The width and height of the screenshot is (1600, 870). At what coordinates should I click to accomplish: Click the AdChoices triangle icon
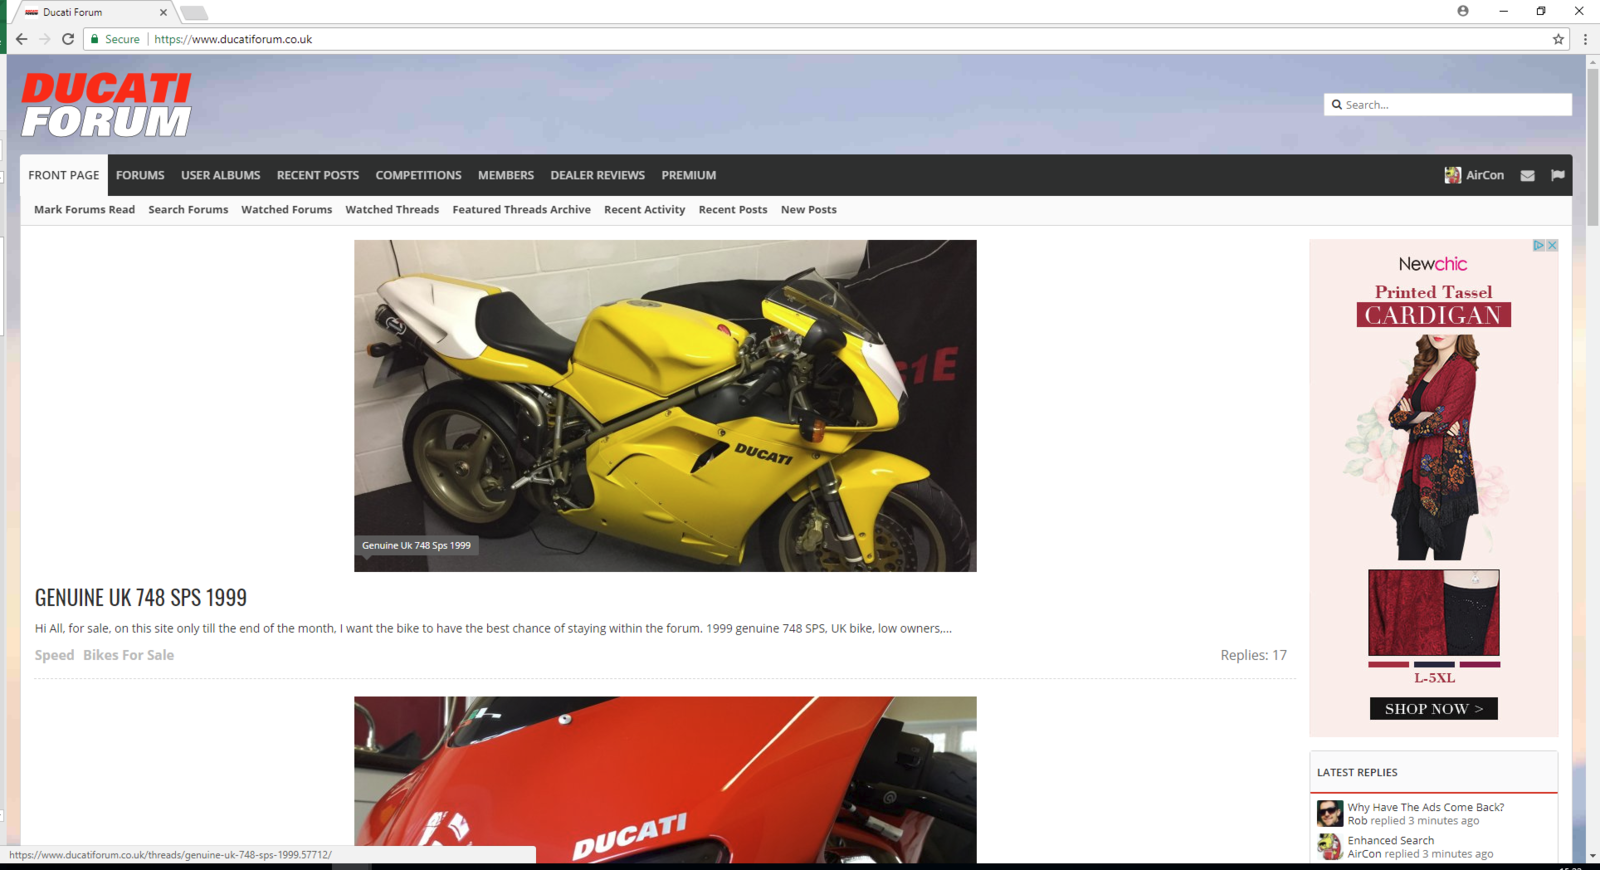tap(1539, 245)
